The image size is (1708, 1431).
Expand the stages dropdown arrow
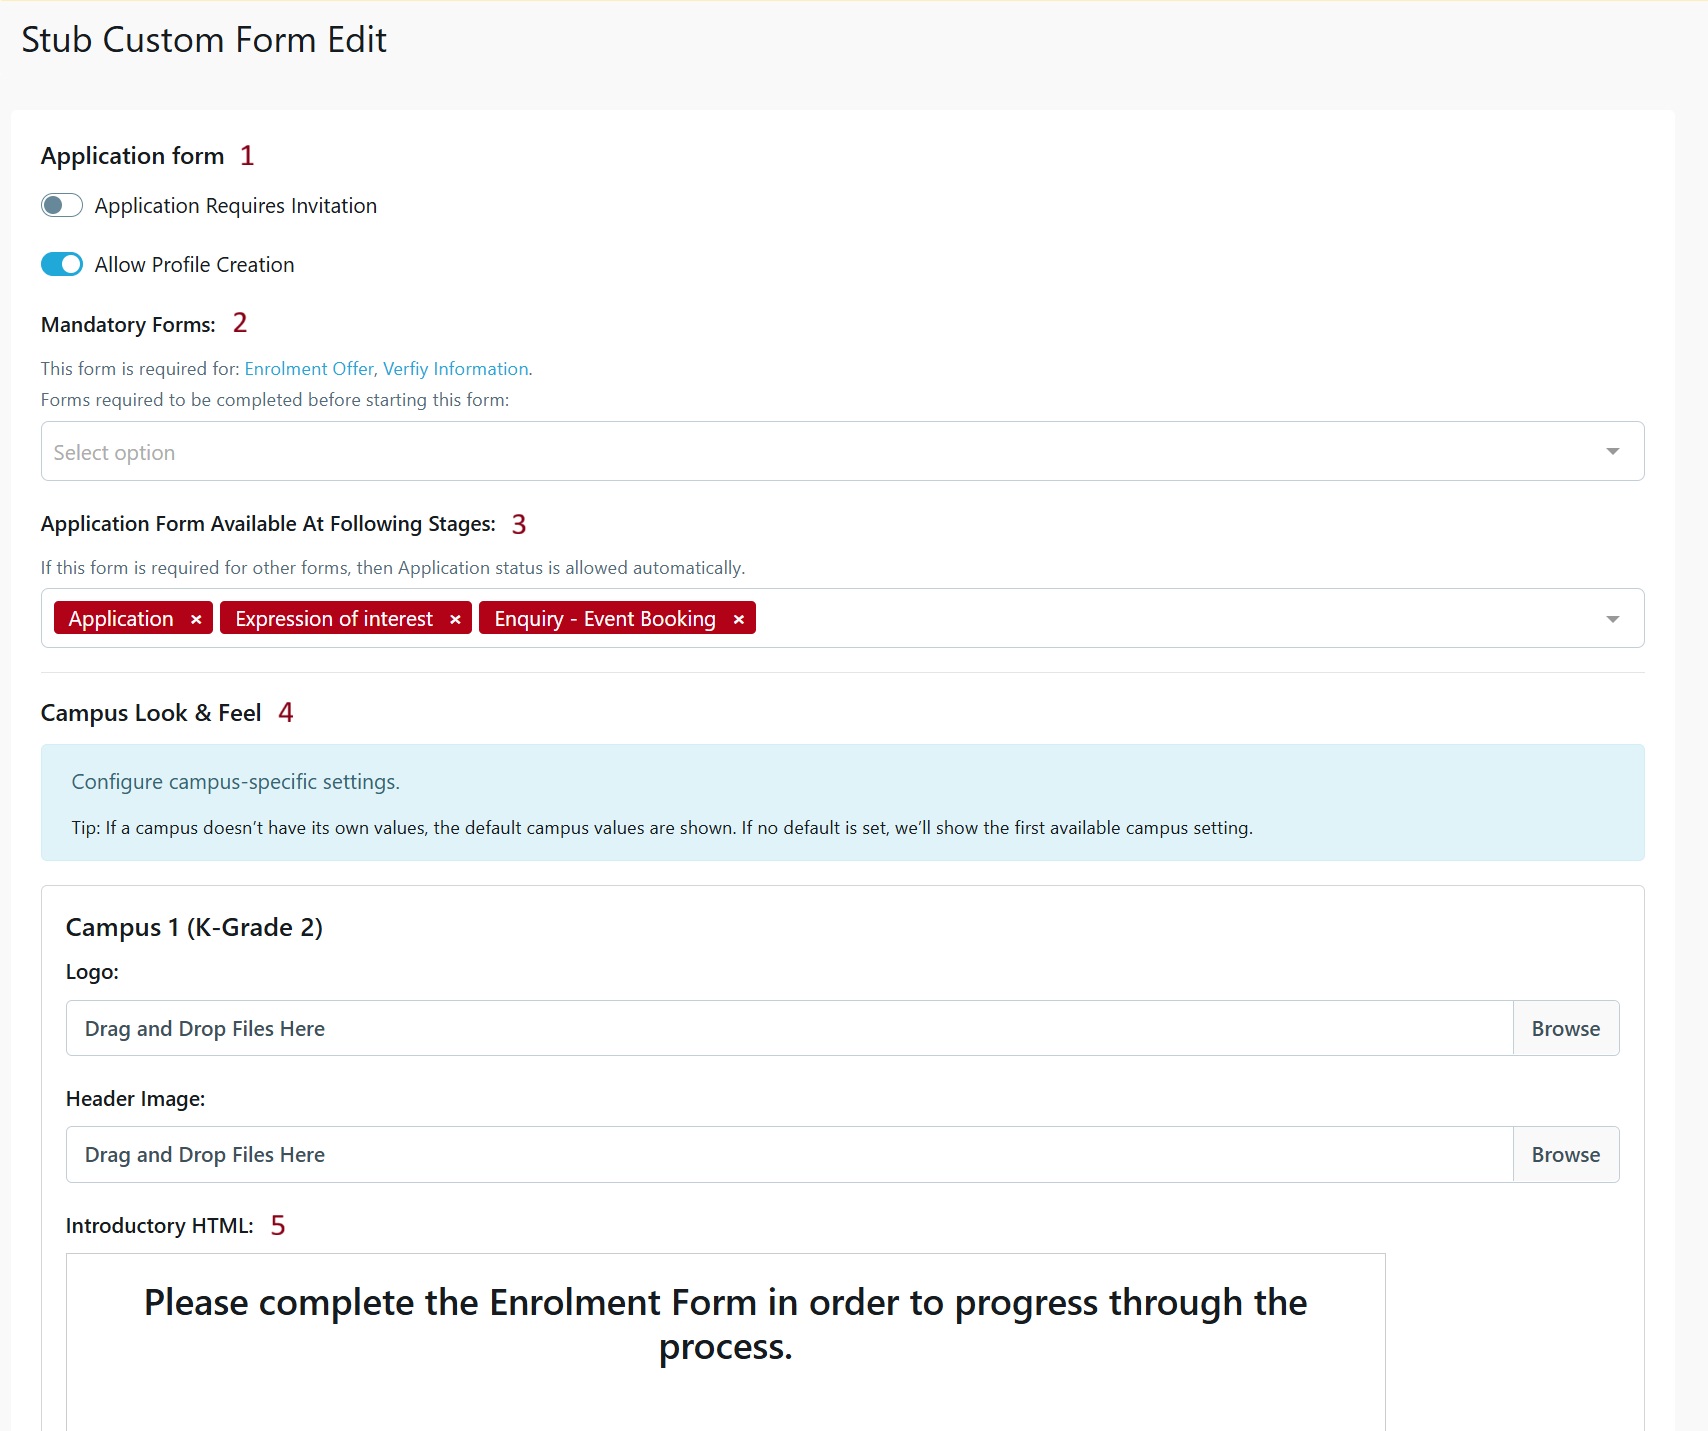coord(1611,618)
